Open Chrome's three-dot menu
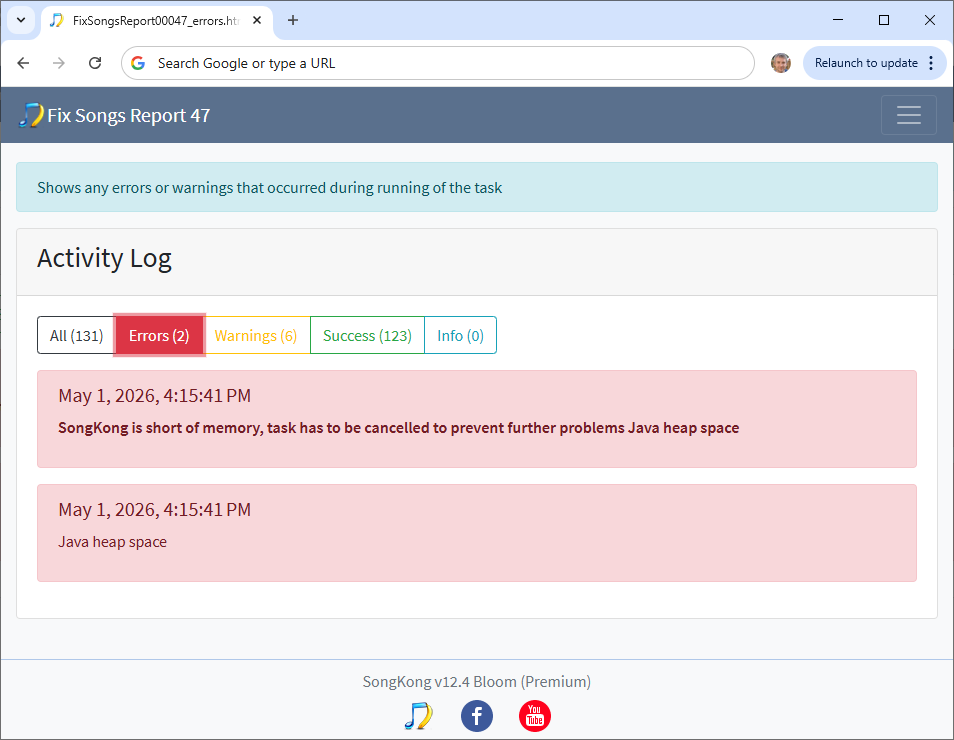 click(931, 63)
